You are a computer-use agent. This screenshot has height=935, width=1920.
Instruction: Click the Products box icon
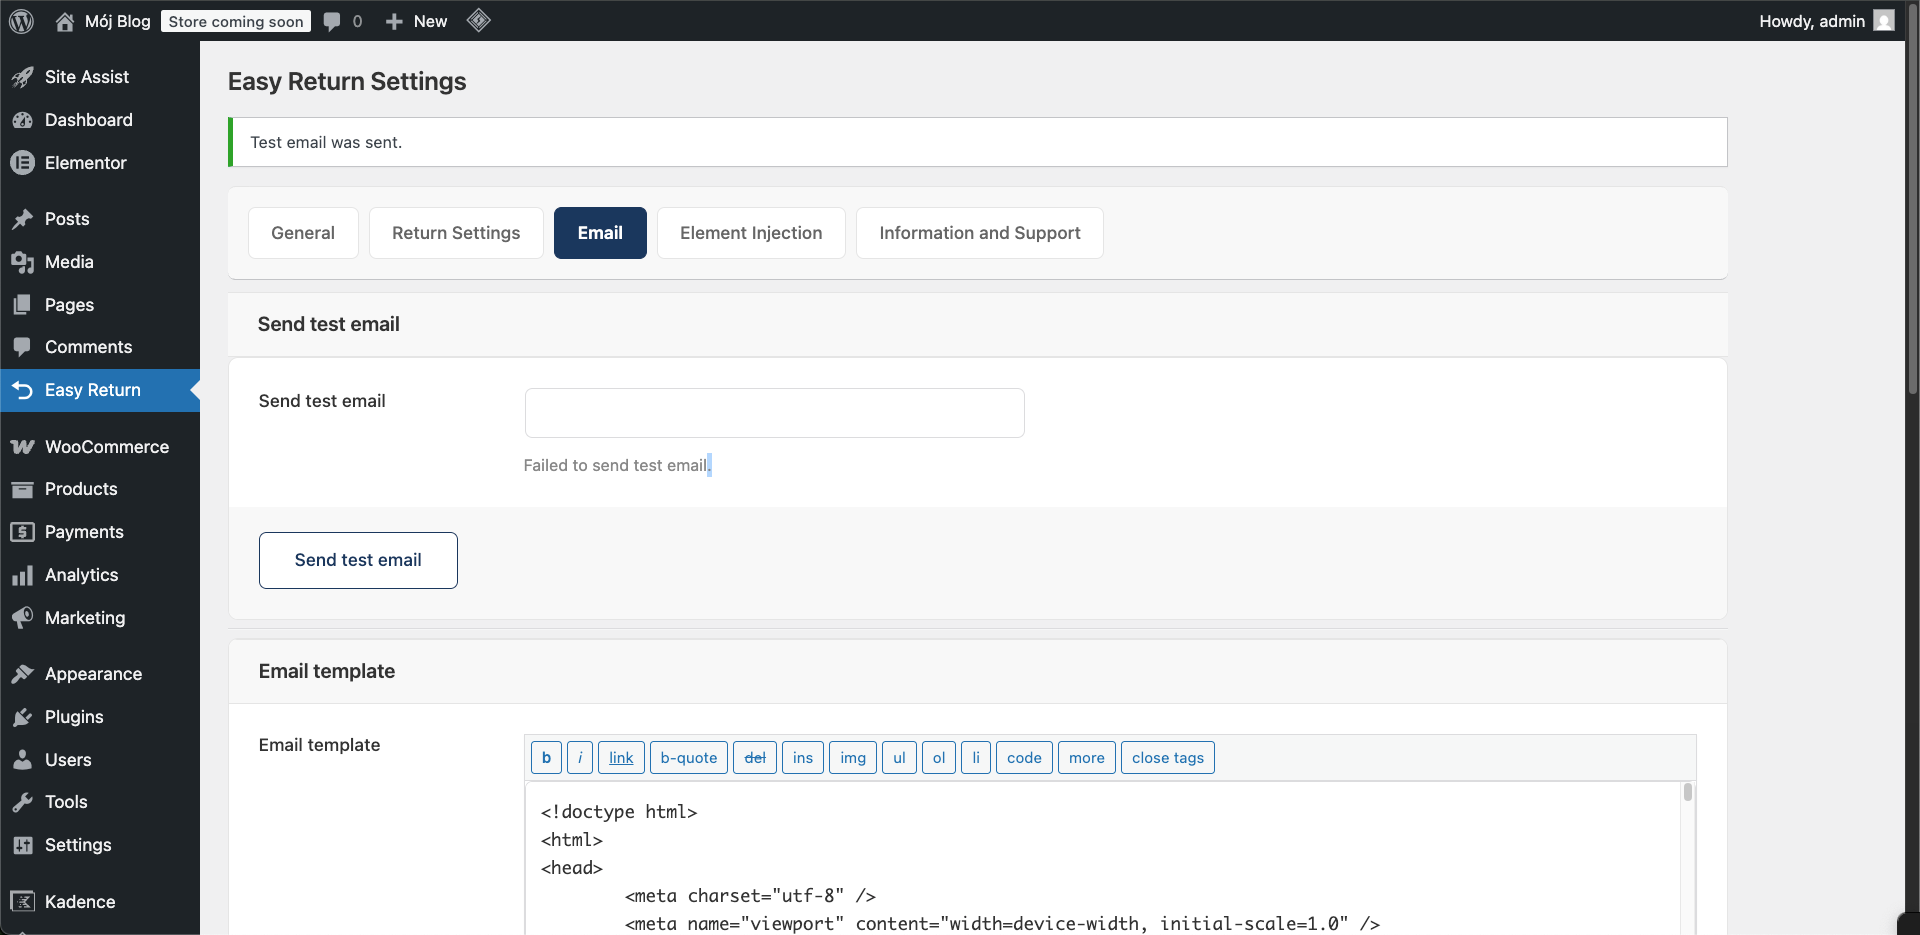[x=23, y=489]
